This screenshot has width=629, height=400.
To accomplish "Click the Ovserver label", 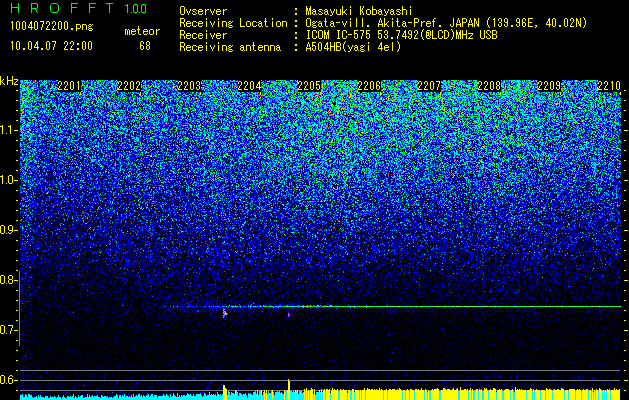I will pos(203,11).
